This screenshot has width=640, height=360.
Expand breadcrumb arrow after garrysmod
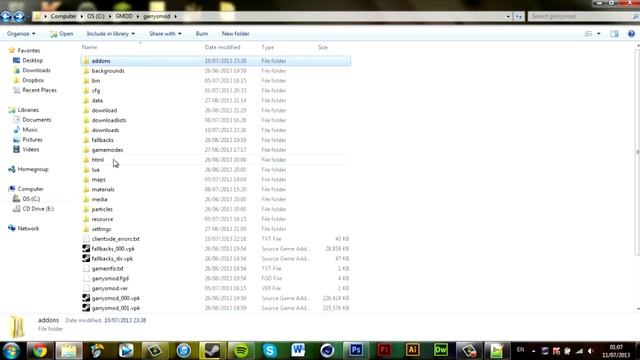point(176,16)
